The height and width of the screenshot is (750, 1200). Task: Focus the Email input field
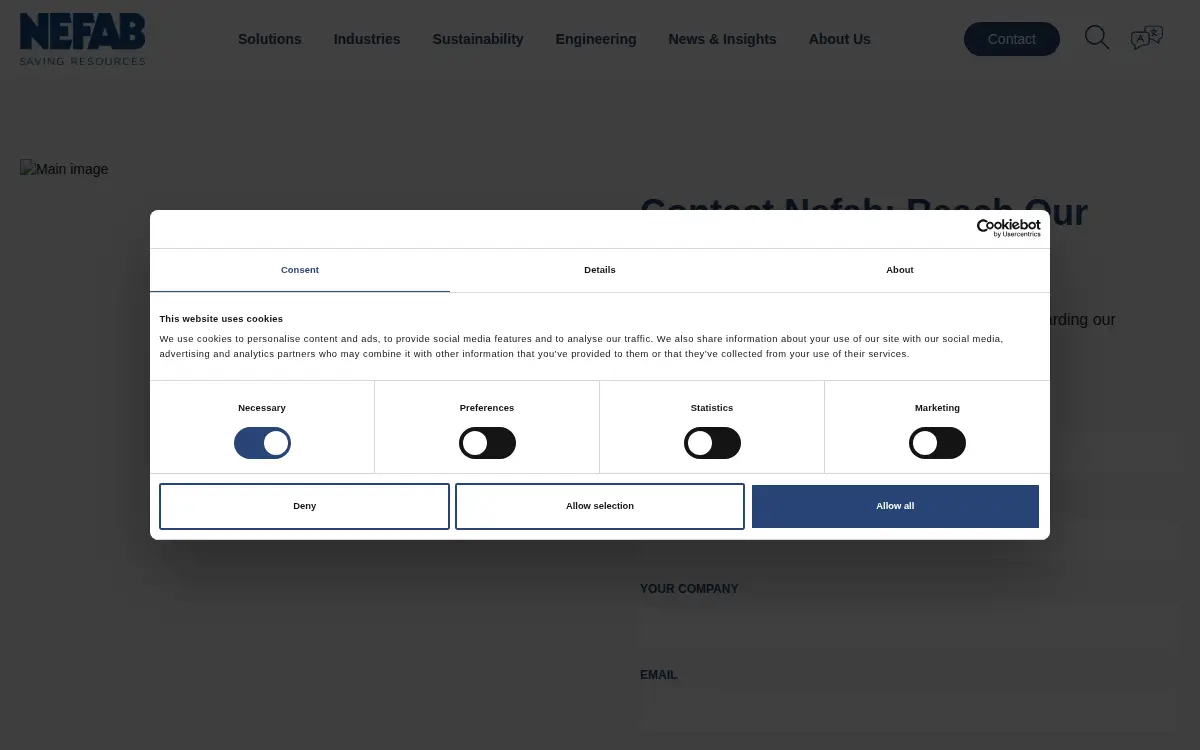[x=910, y=711]
